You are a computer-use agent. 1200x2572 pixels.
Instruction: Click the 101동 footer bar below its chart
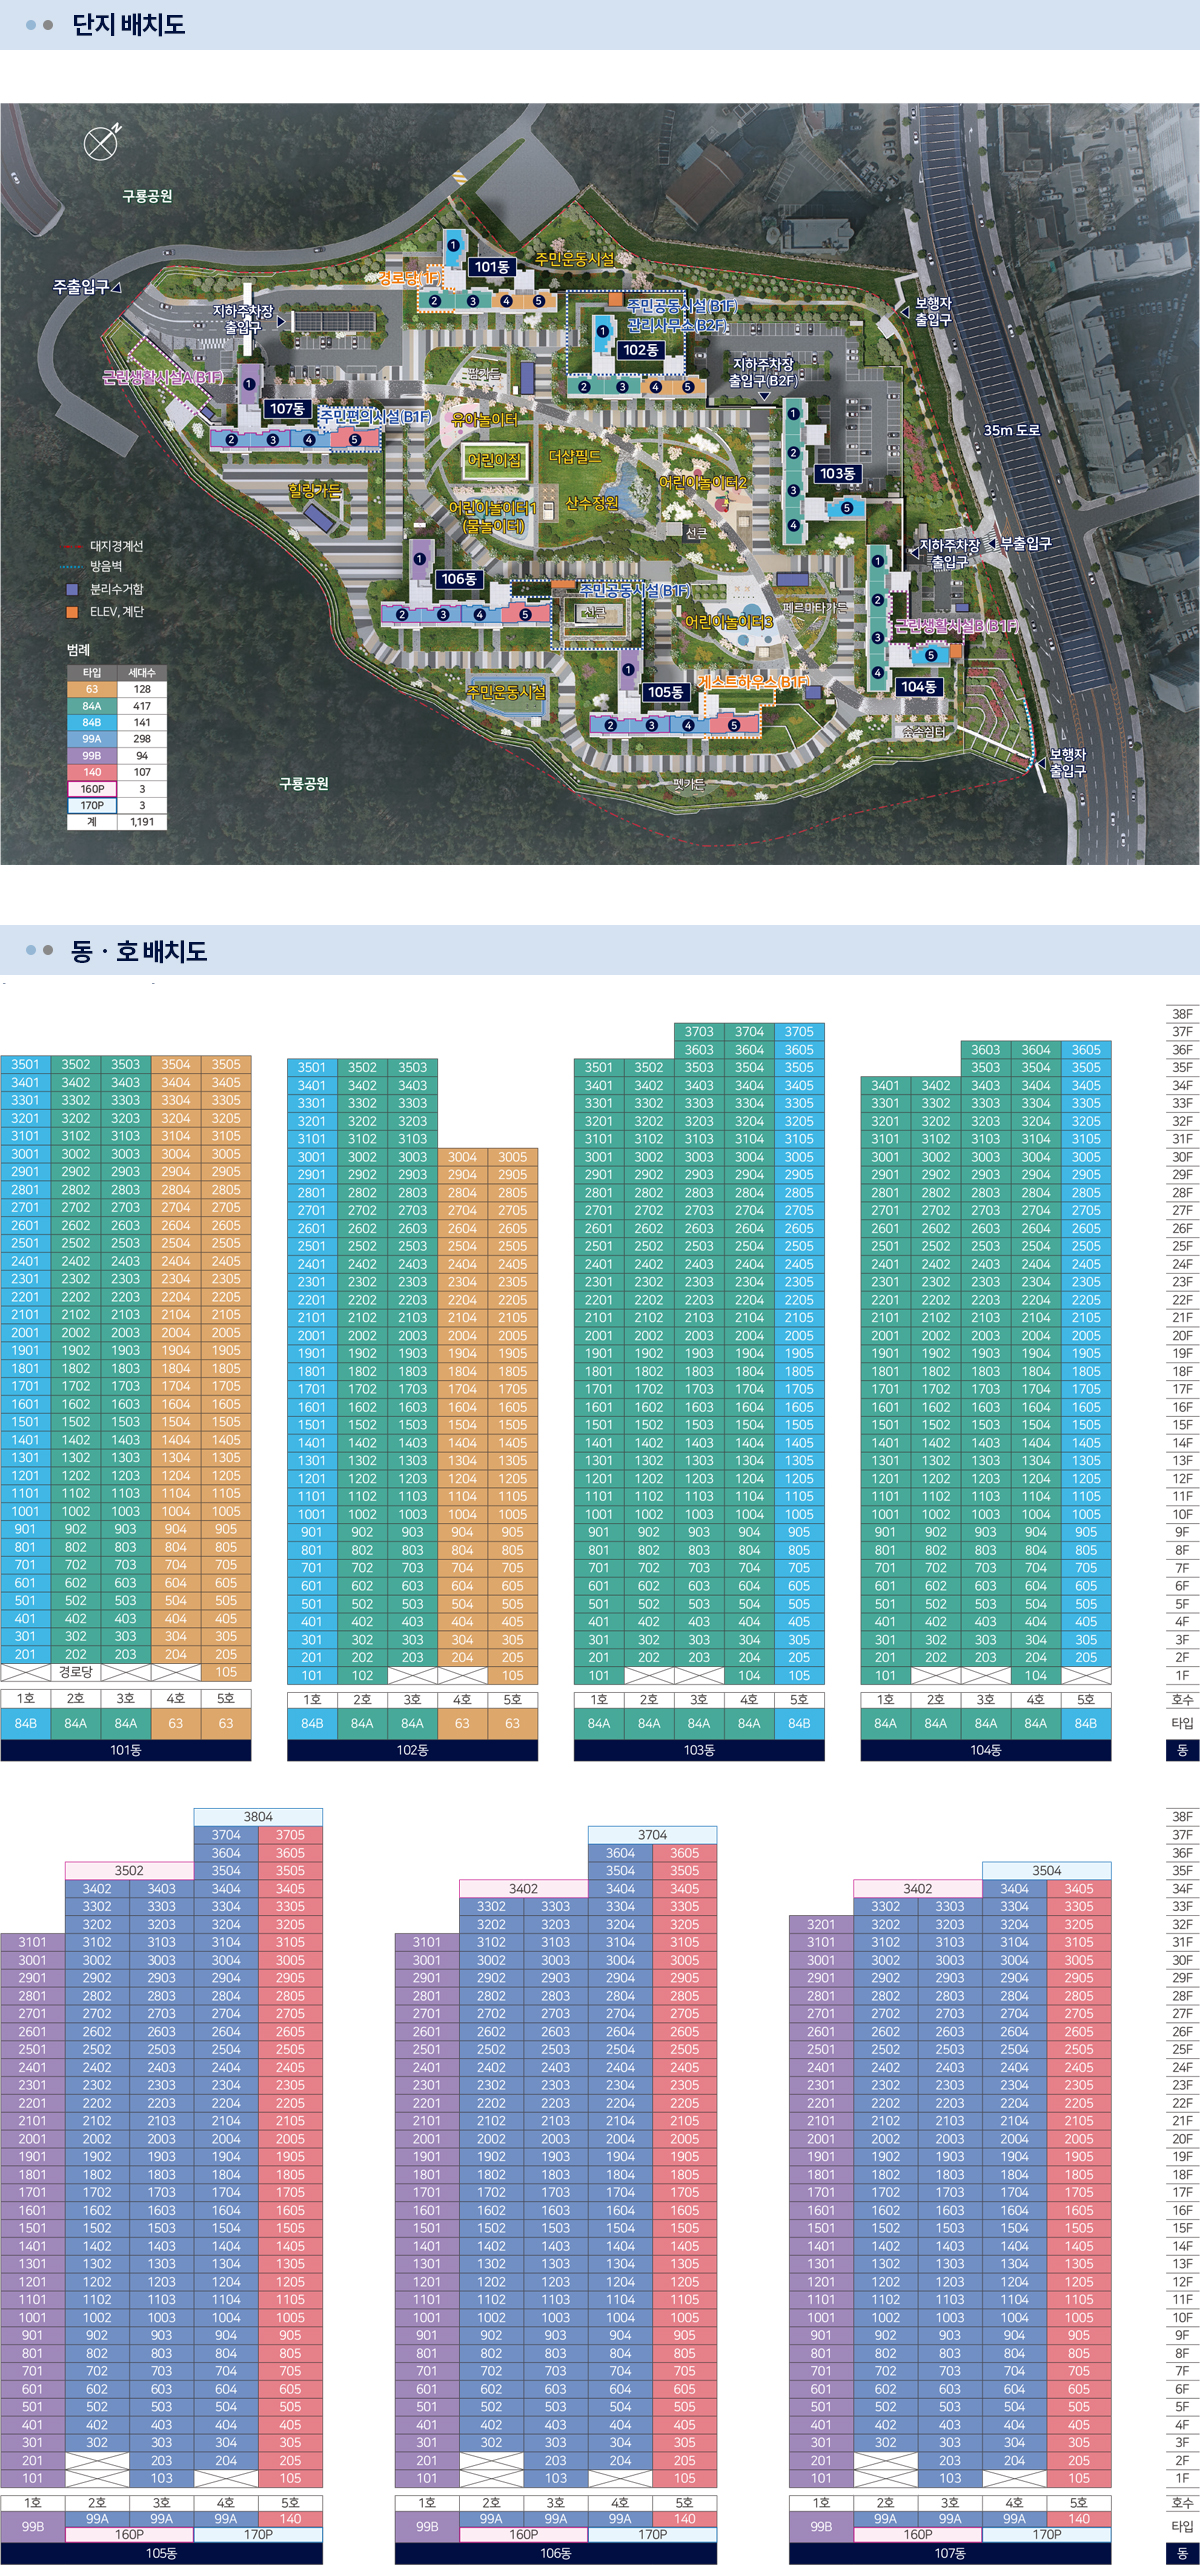point(126,1750)
